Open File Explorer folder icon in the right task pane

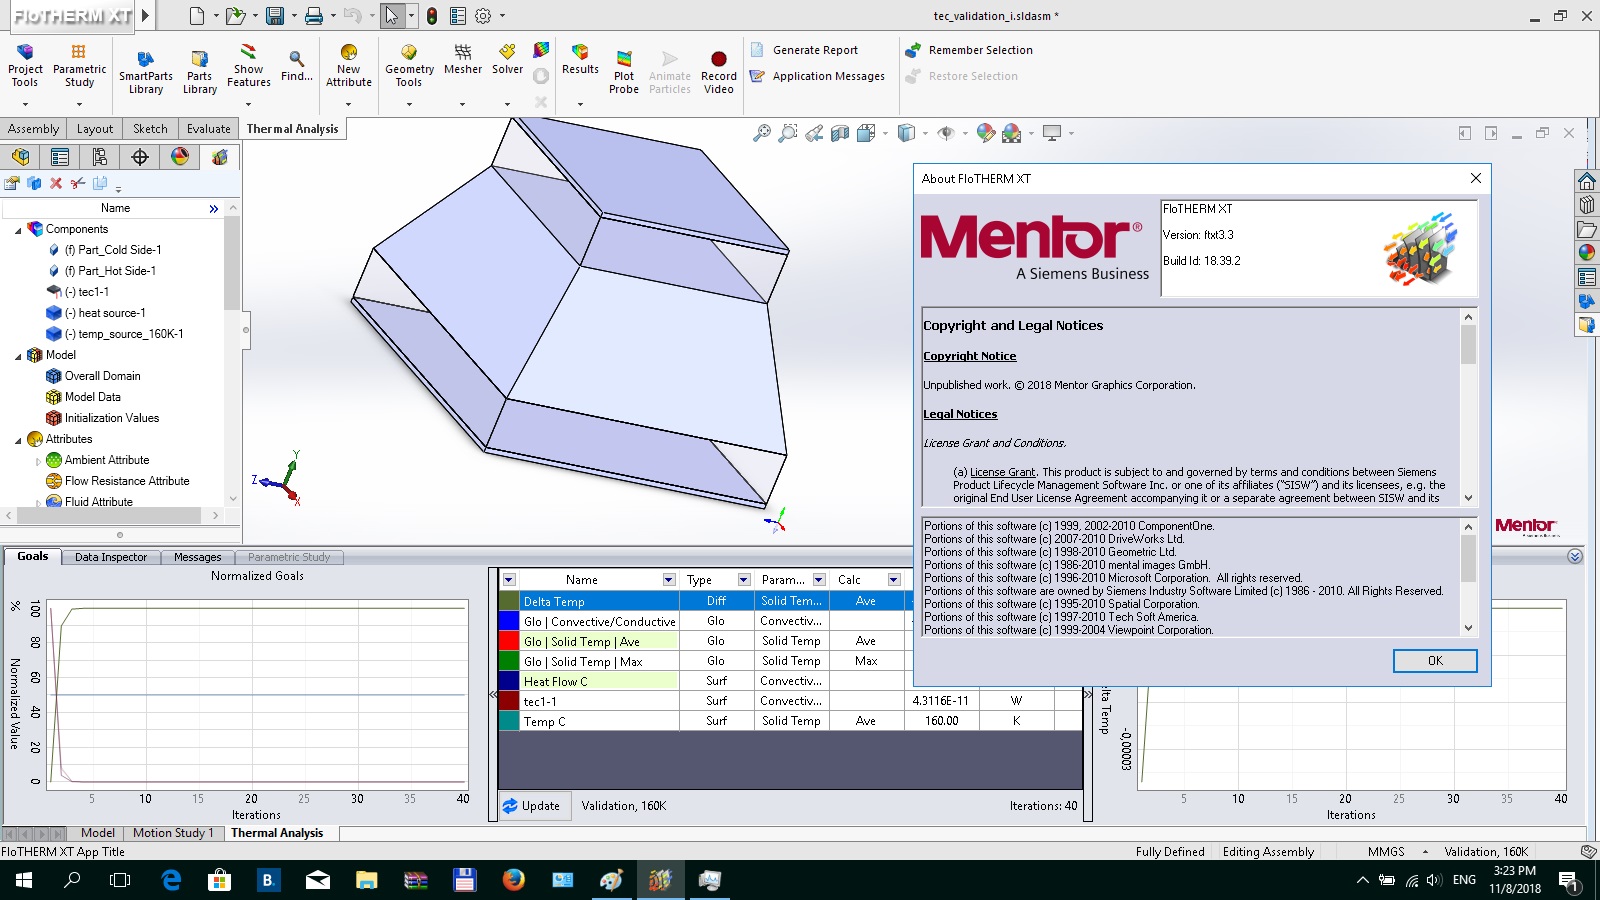1587,229
